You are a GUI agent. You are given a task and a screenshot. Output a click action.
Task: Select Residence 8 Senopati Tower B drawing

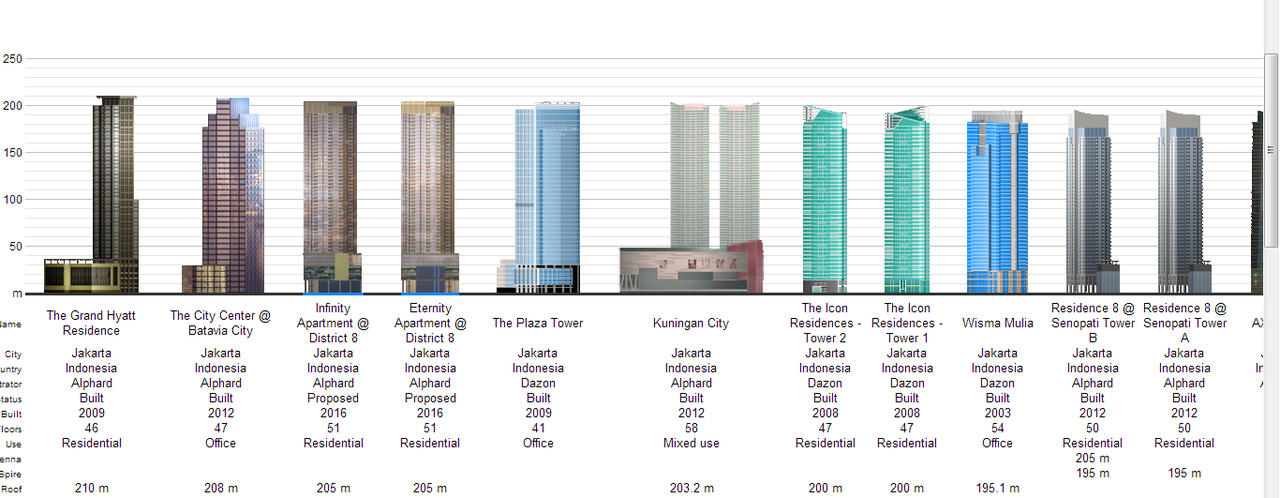pyautogui.click(x=1092, y=202)
